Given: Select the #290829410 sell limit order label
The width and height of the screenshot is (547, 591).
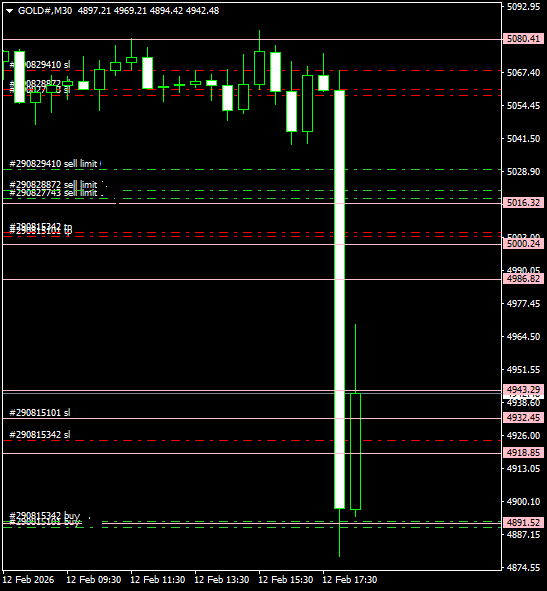Looking at the screenshot, I should point(54,164).
